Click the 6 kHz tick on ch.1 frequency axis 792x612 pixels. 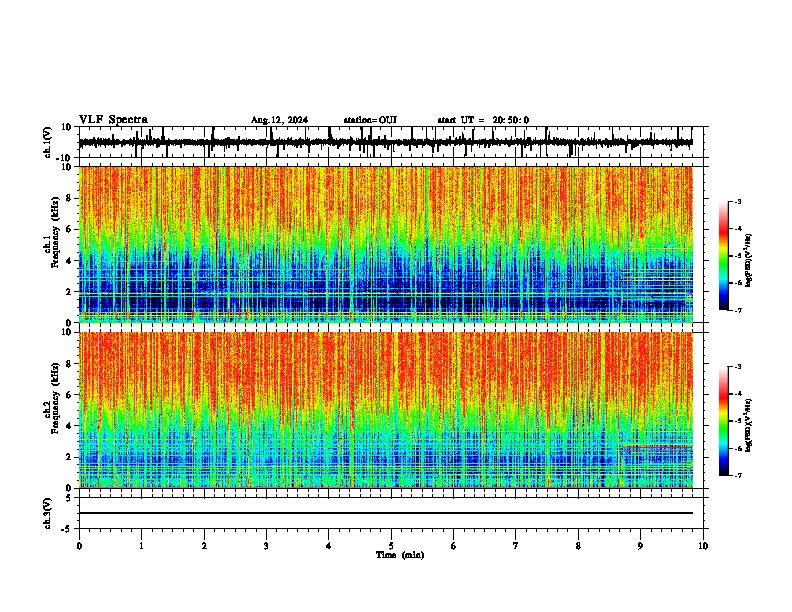pos(70,229)
